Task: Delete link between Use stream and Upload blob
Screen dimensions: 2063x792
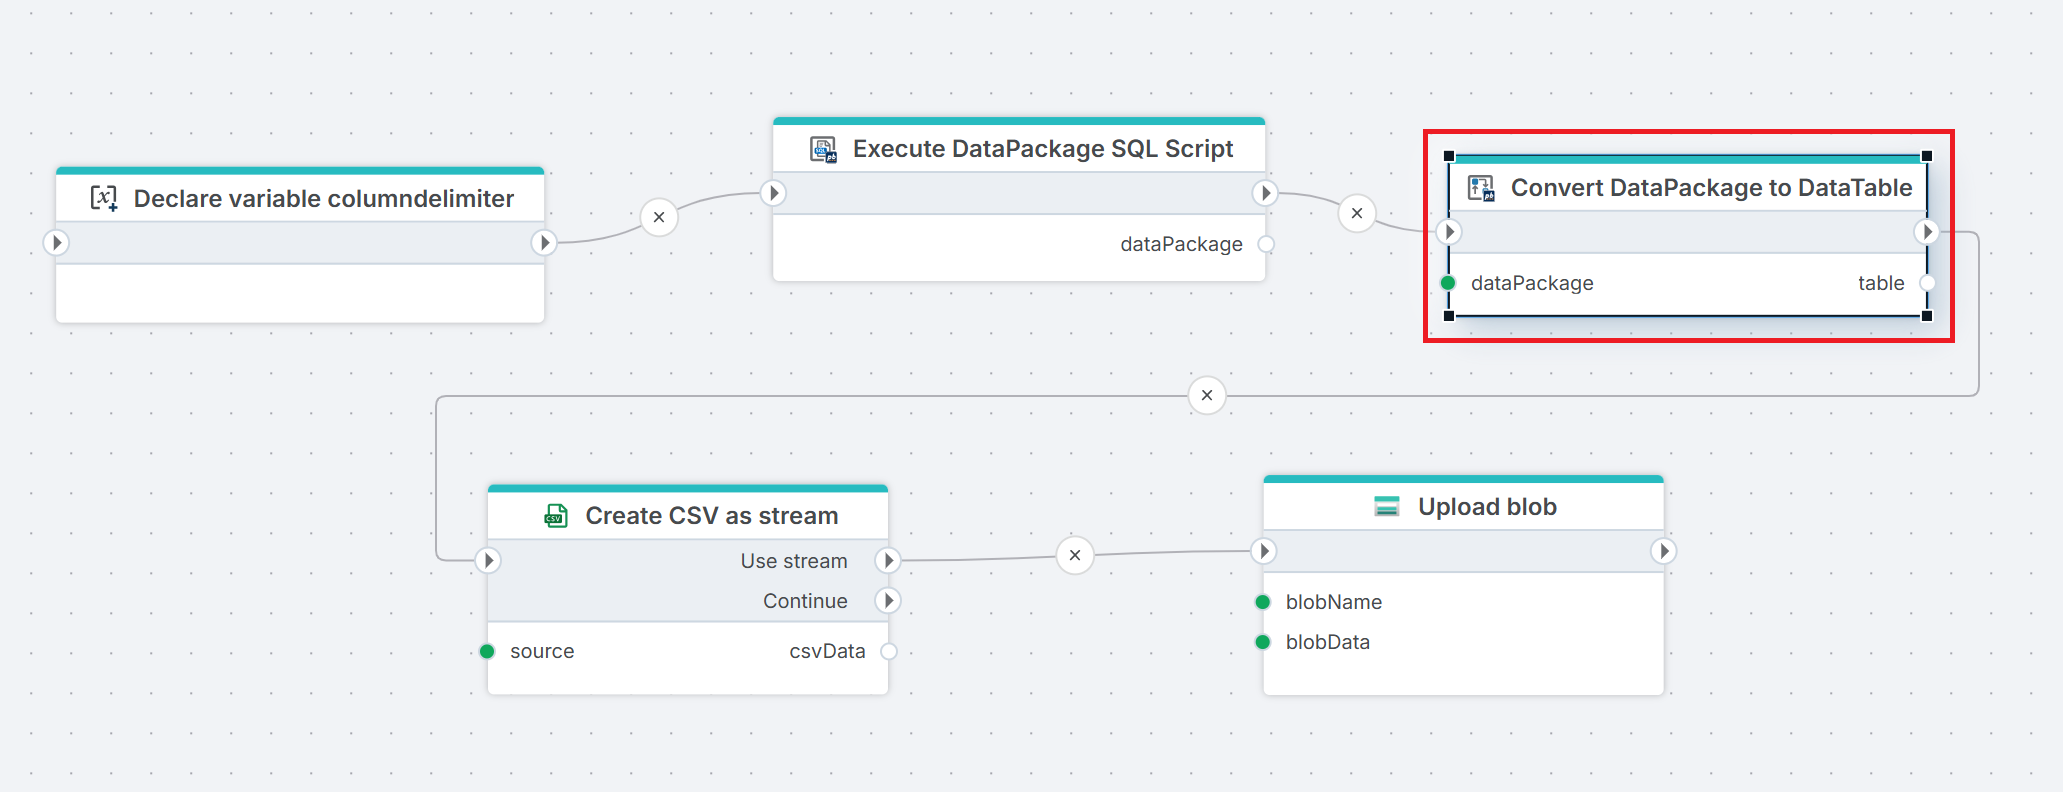Action: tap(1075, 555)
